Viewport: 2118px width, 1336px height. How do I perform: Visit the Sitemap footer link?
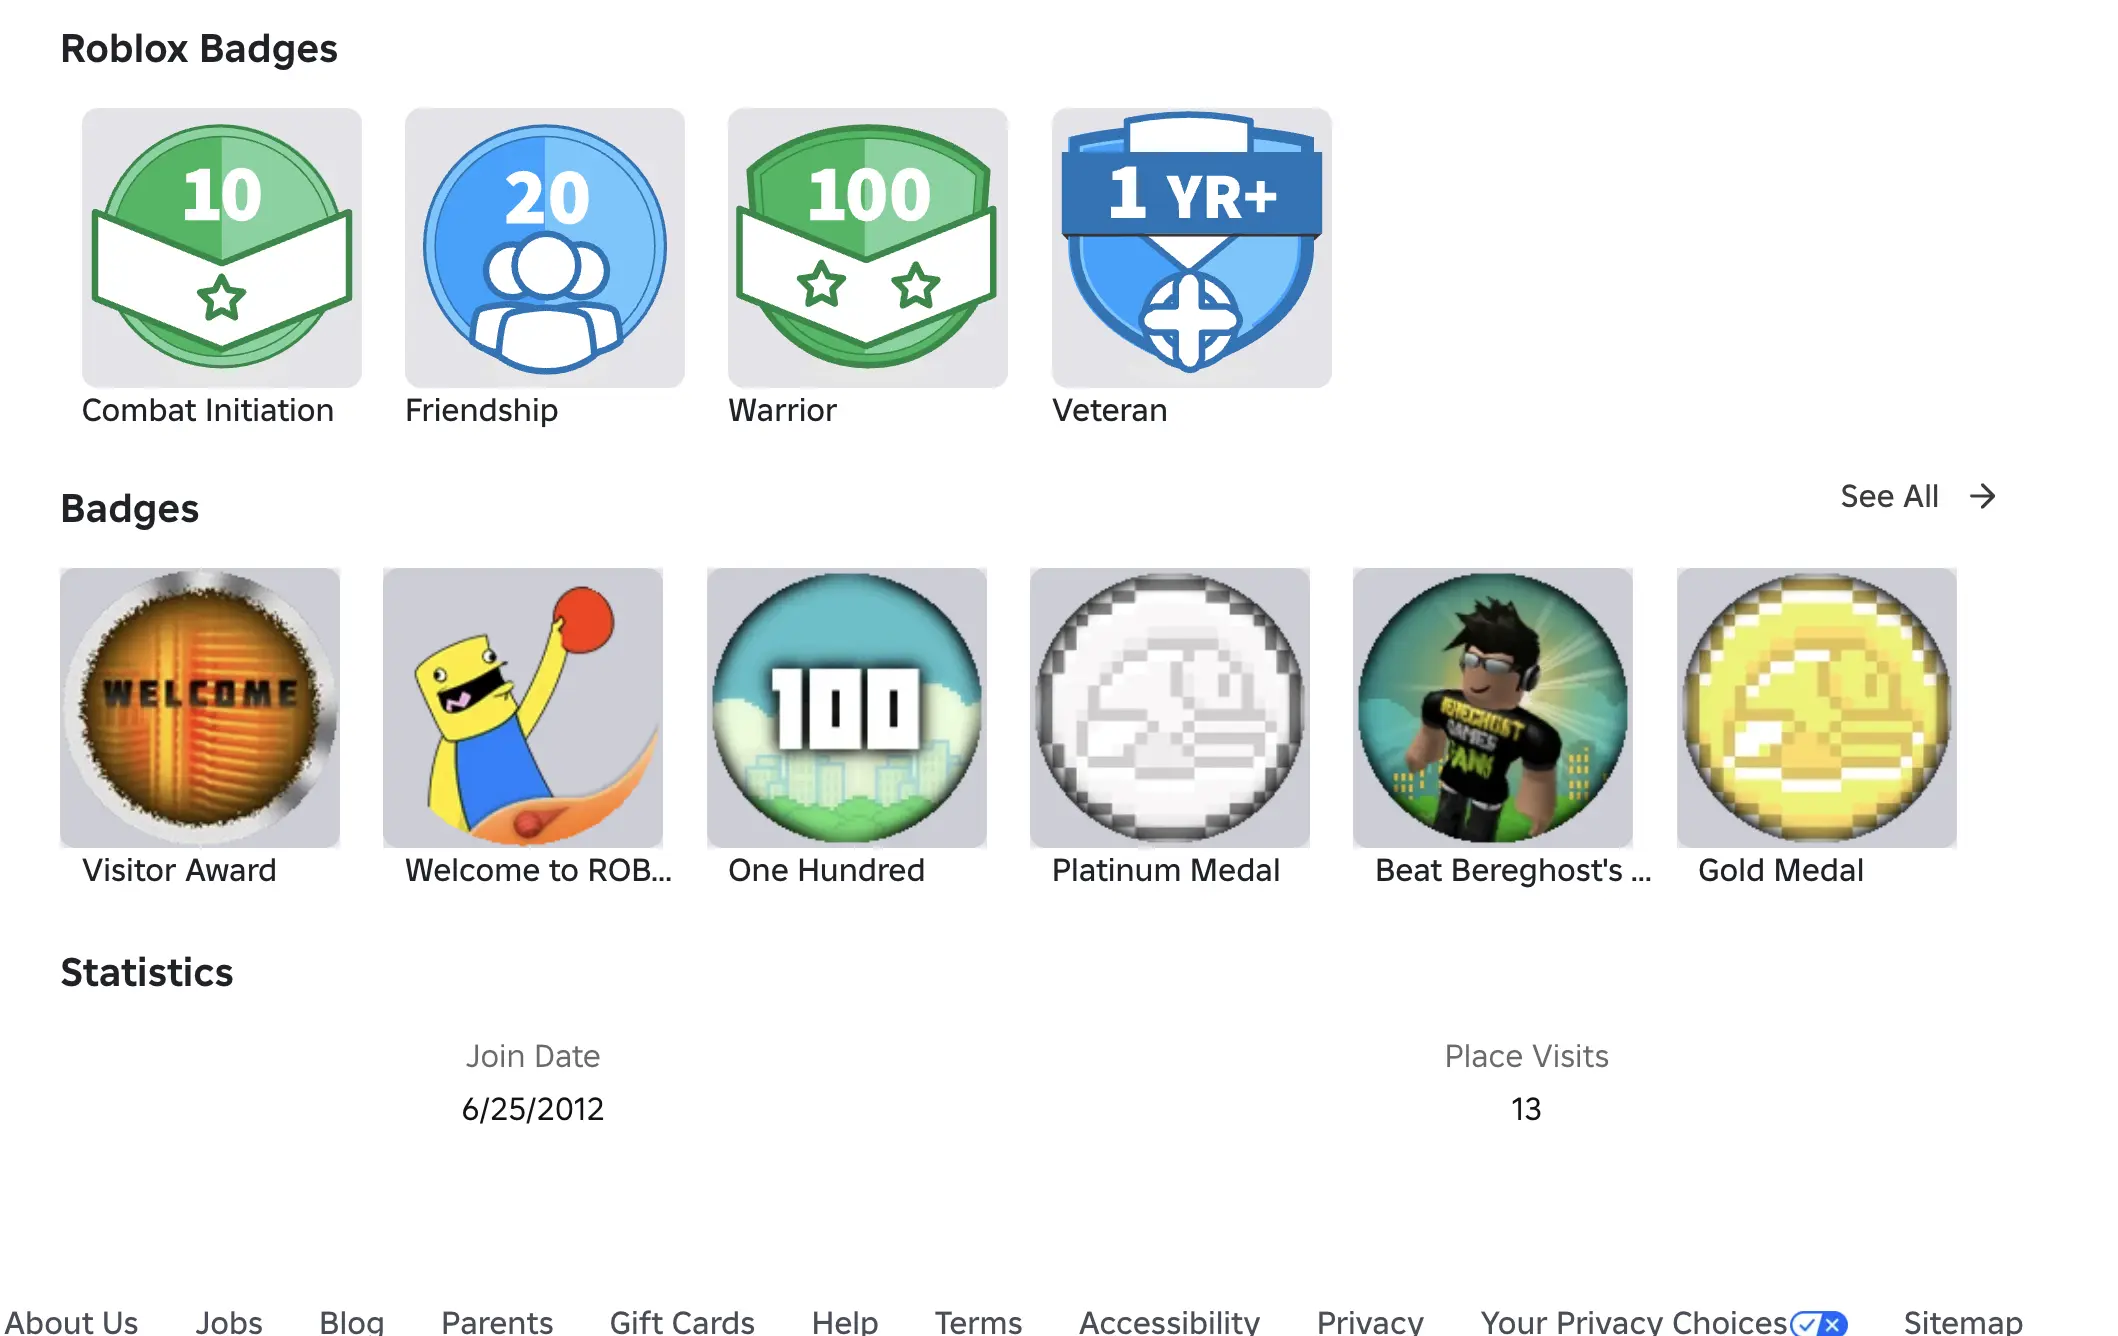pyautogui.click(x=1962, y=1322)
